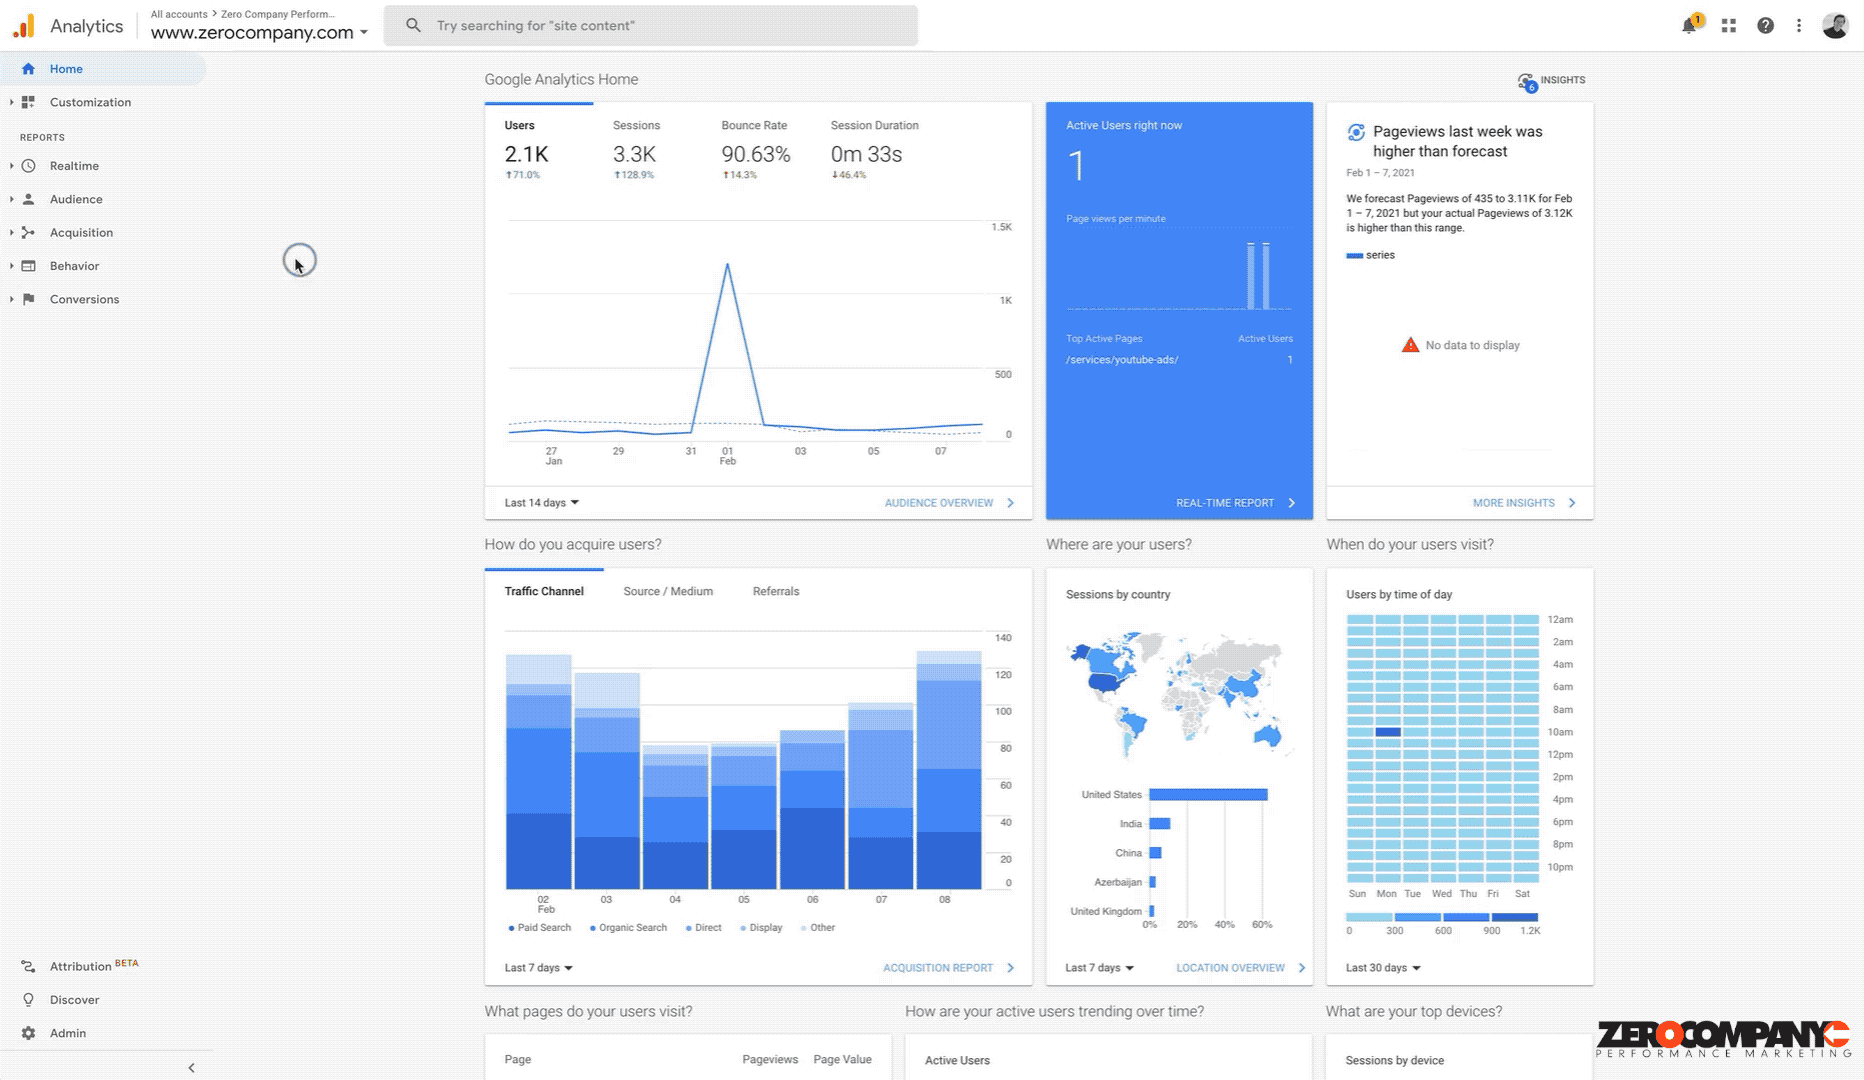This screenshot has width=1864, height=1080.
Task: Collapse the sidebar with the arrow
Action: (x=191, y=1067)
